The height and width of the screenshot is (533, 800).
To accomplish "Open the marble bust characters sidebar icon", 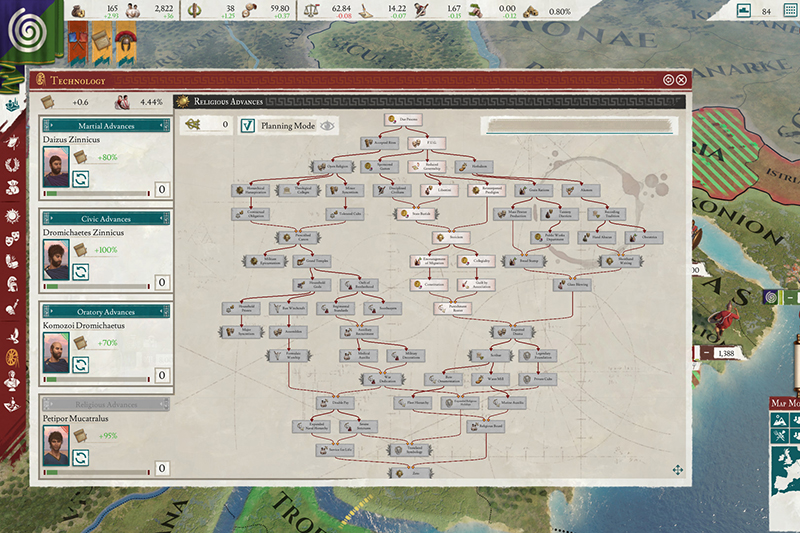I will [x=12, y=381].
